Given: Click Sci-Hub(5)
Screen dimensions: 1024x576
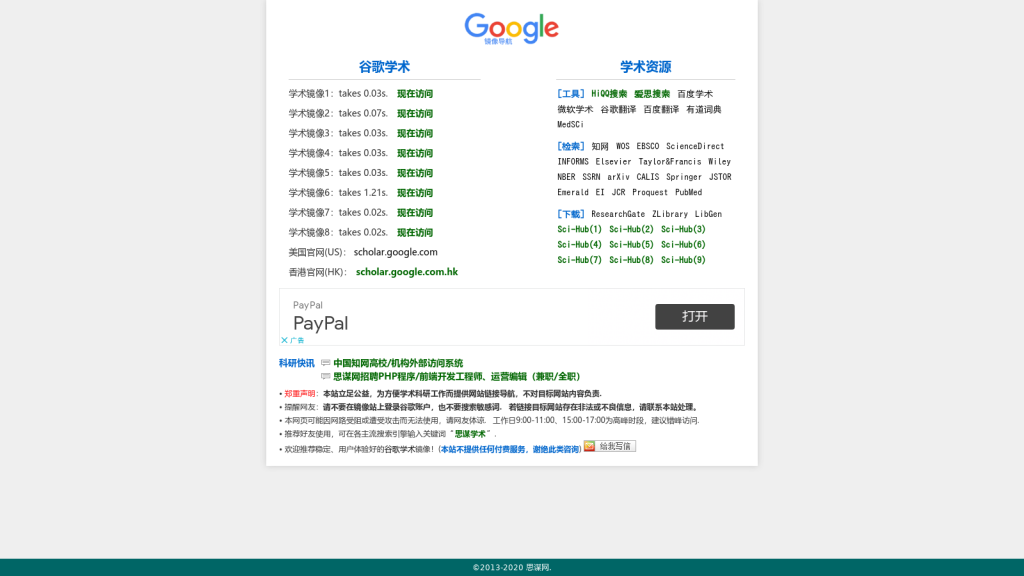Looking at the screenshot, I should [x=631, y=245].
